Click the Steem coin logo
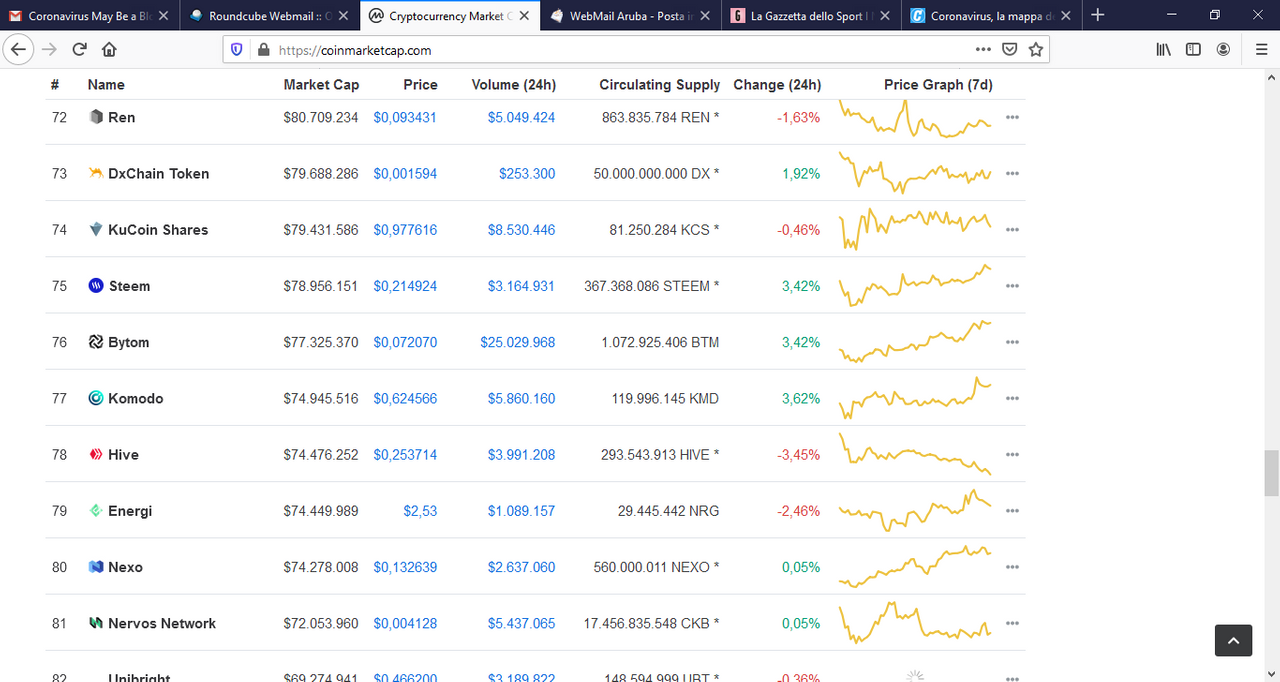The image size is (1280, 682). pos(96,285)
